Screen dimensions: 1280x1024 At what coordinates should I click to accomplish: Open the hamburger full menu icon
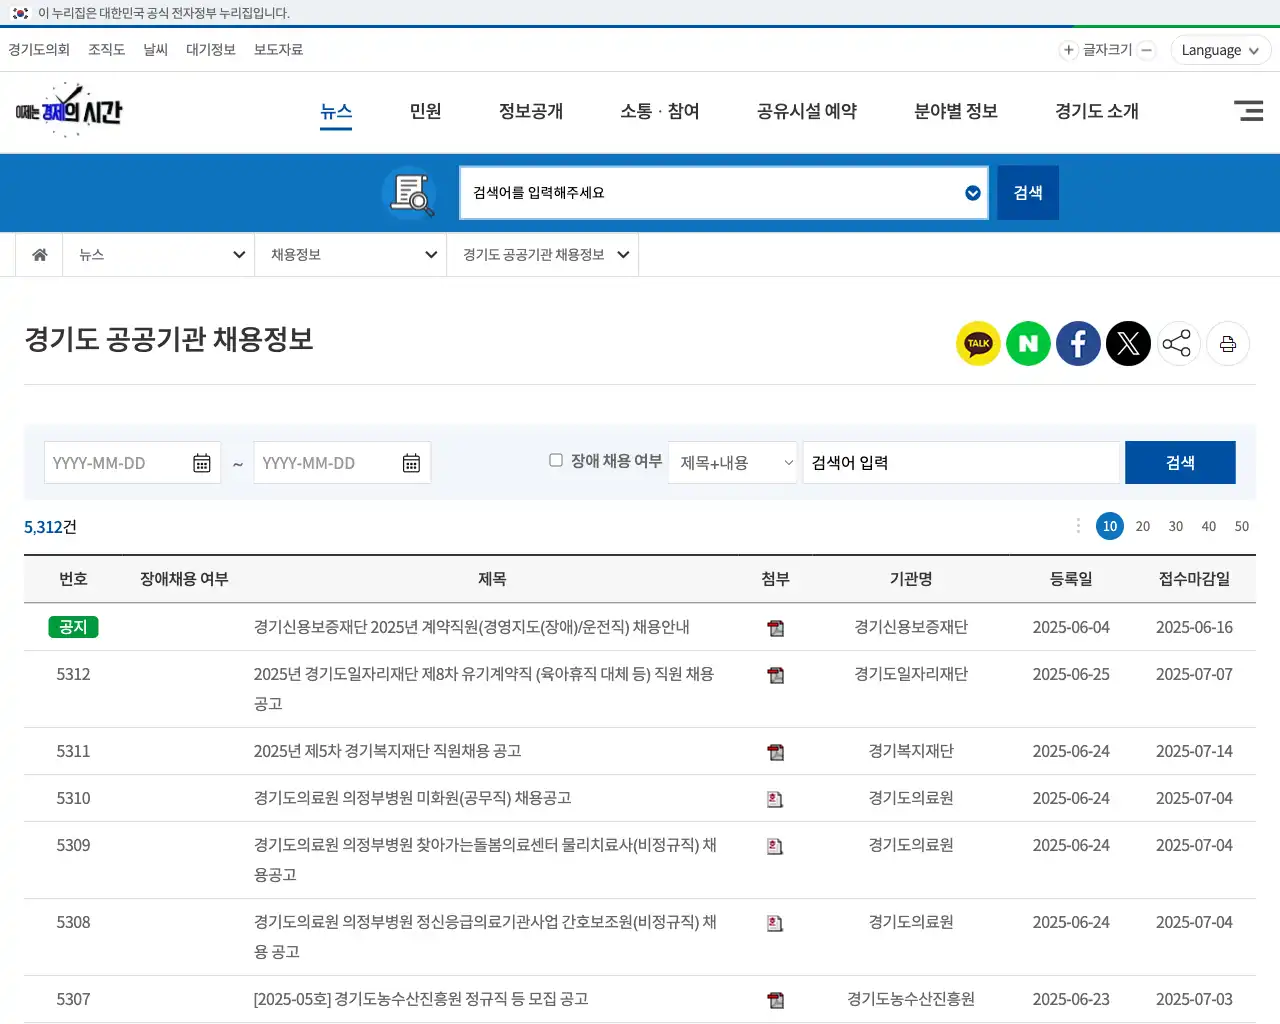pos(1249,111)
